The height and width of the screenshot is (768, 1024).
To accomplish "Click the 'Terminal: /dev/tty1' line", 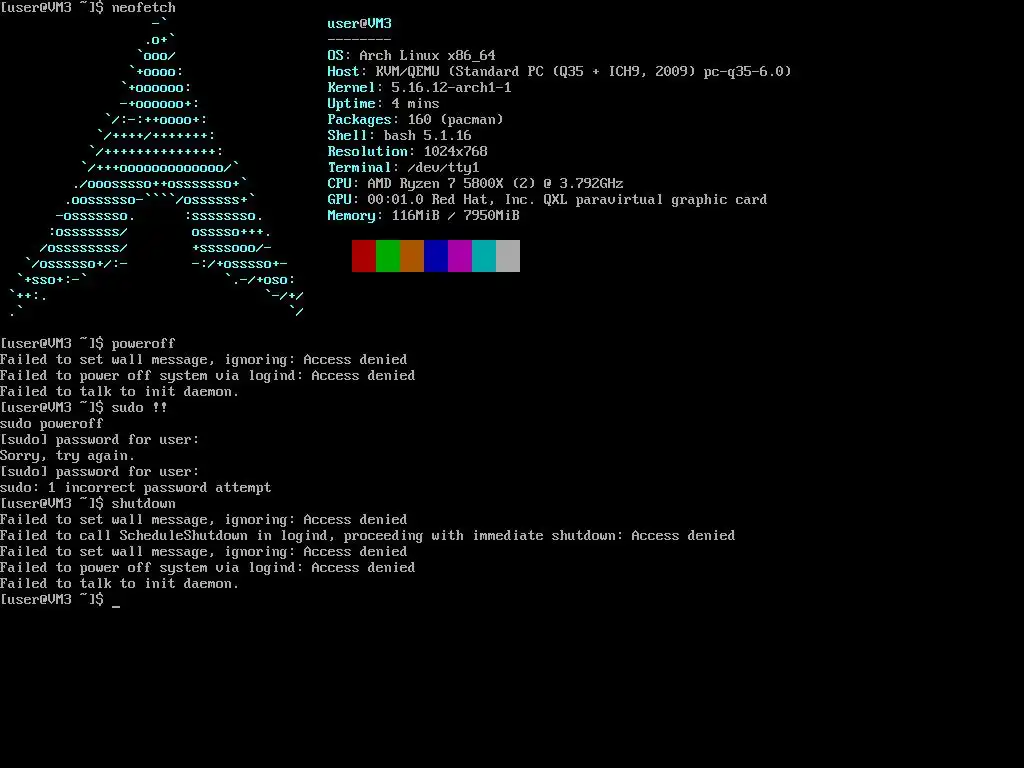I will 404,167.
